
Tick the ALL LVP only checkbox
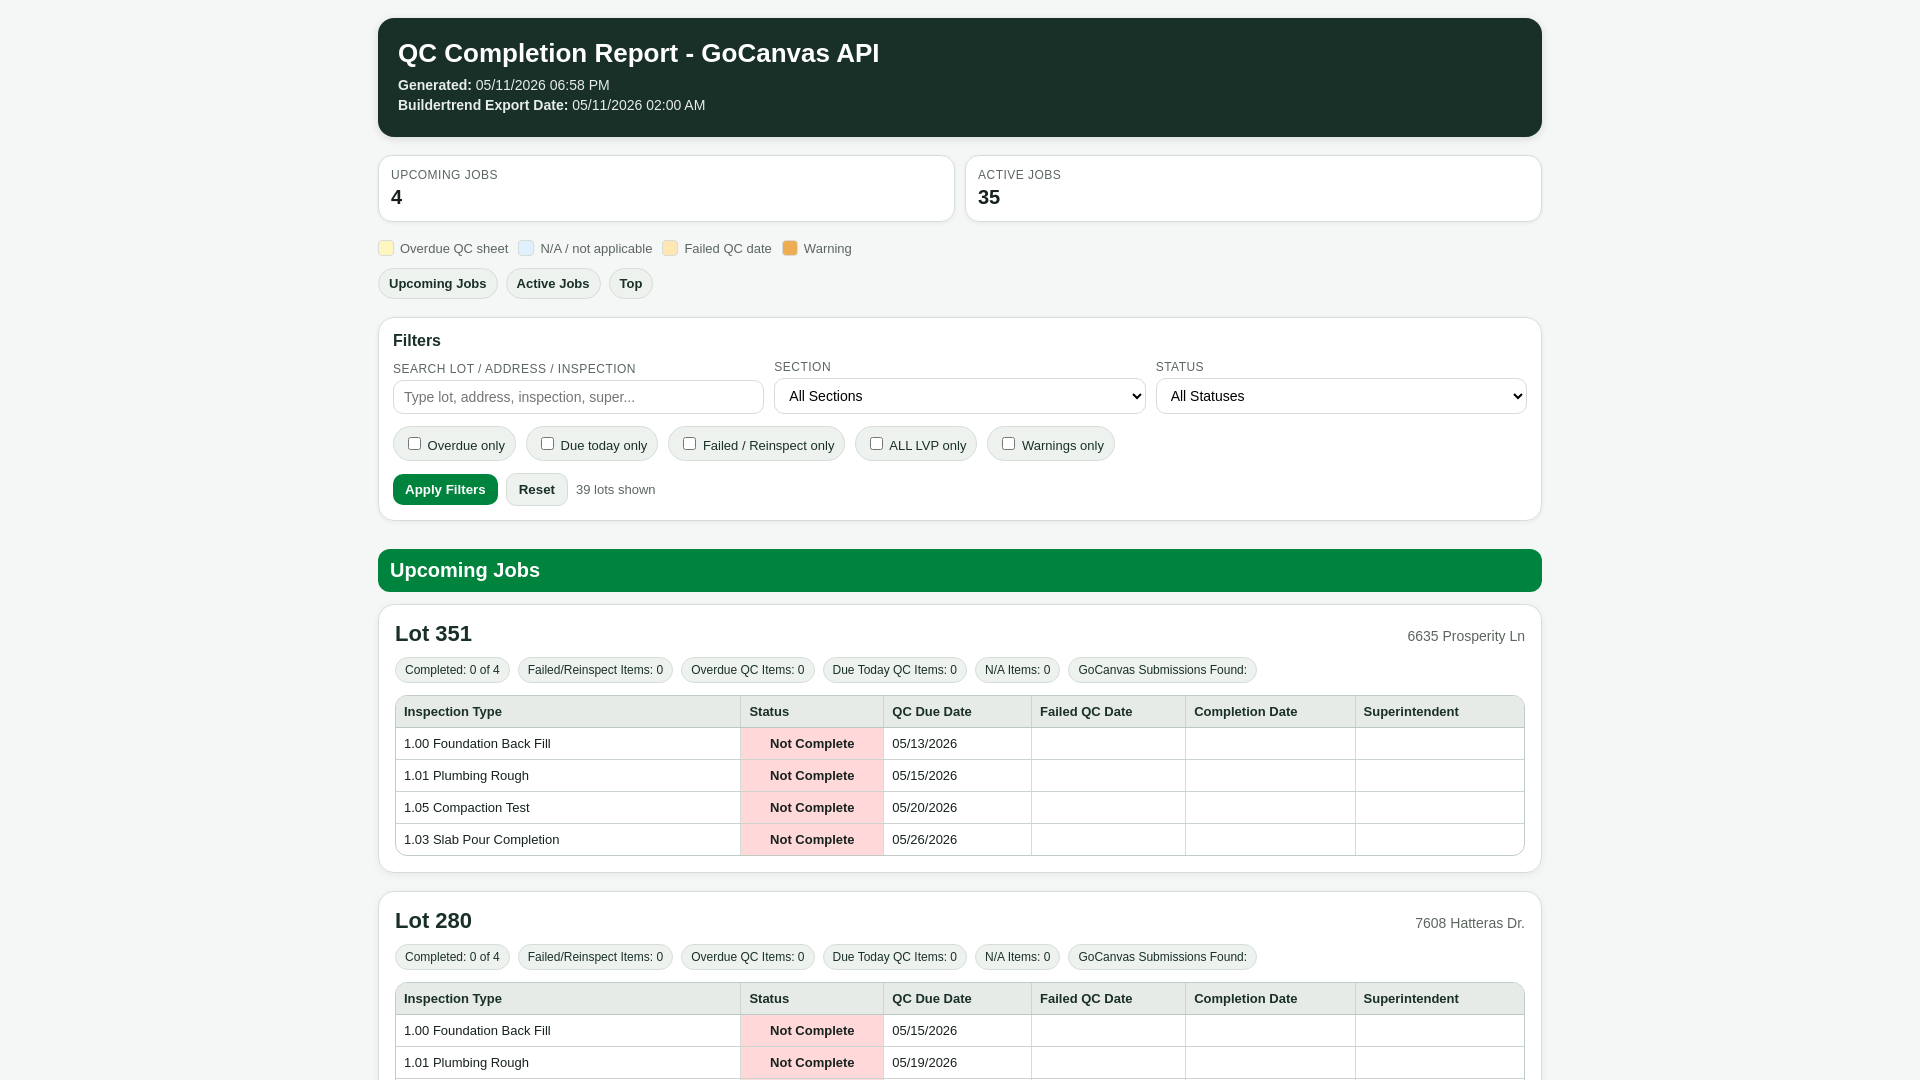click(876, 444)
